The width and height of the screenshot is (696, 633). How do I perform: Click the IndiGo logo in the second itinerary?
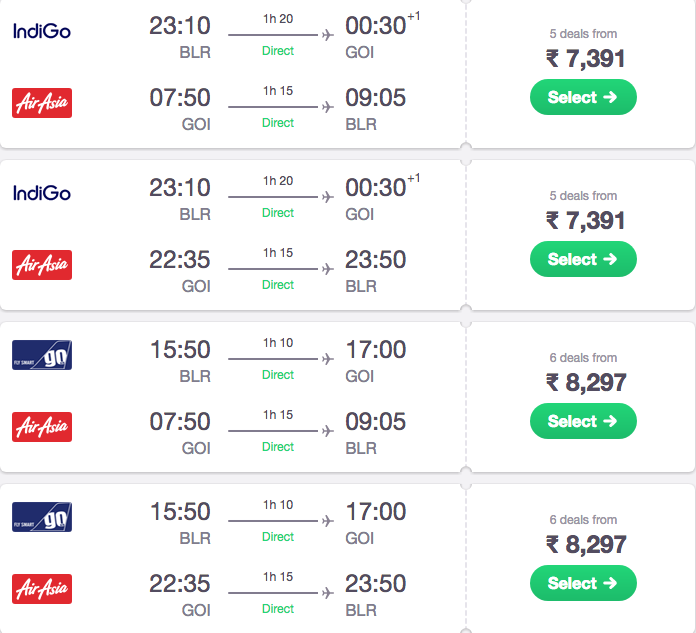42,193
